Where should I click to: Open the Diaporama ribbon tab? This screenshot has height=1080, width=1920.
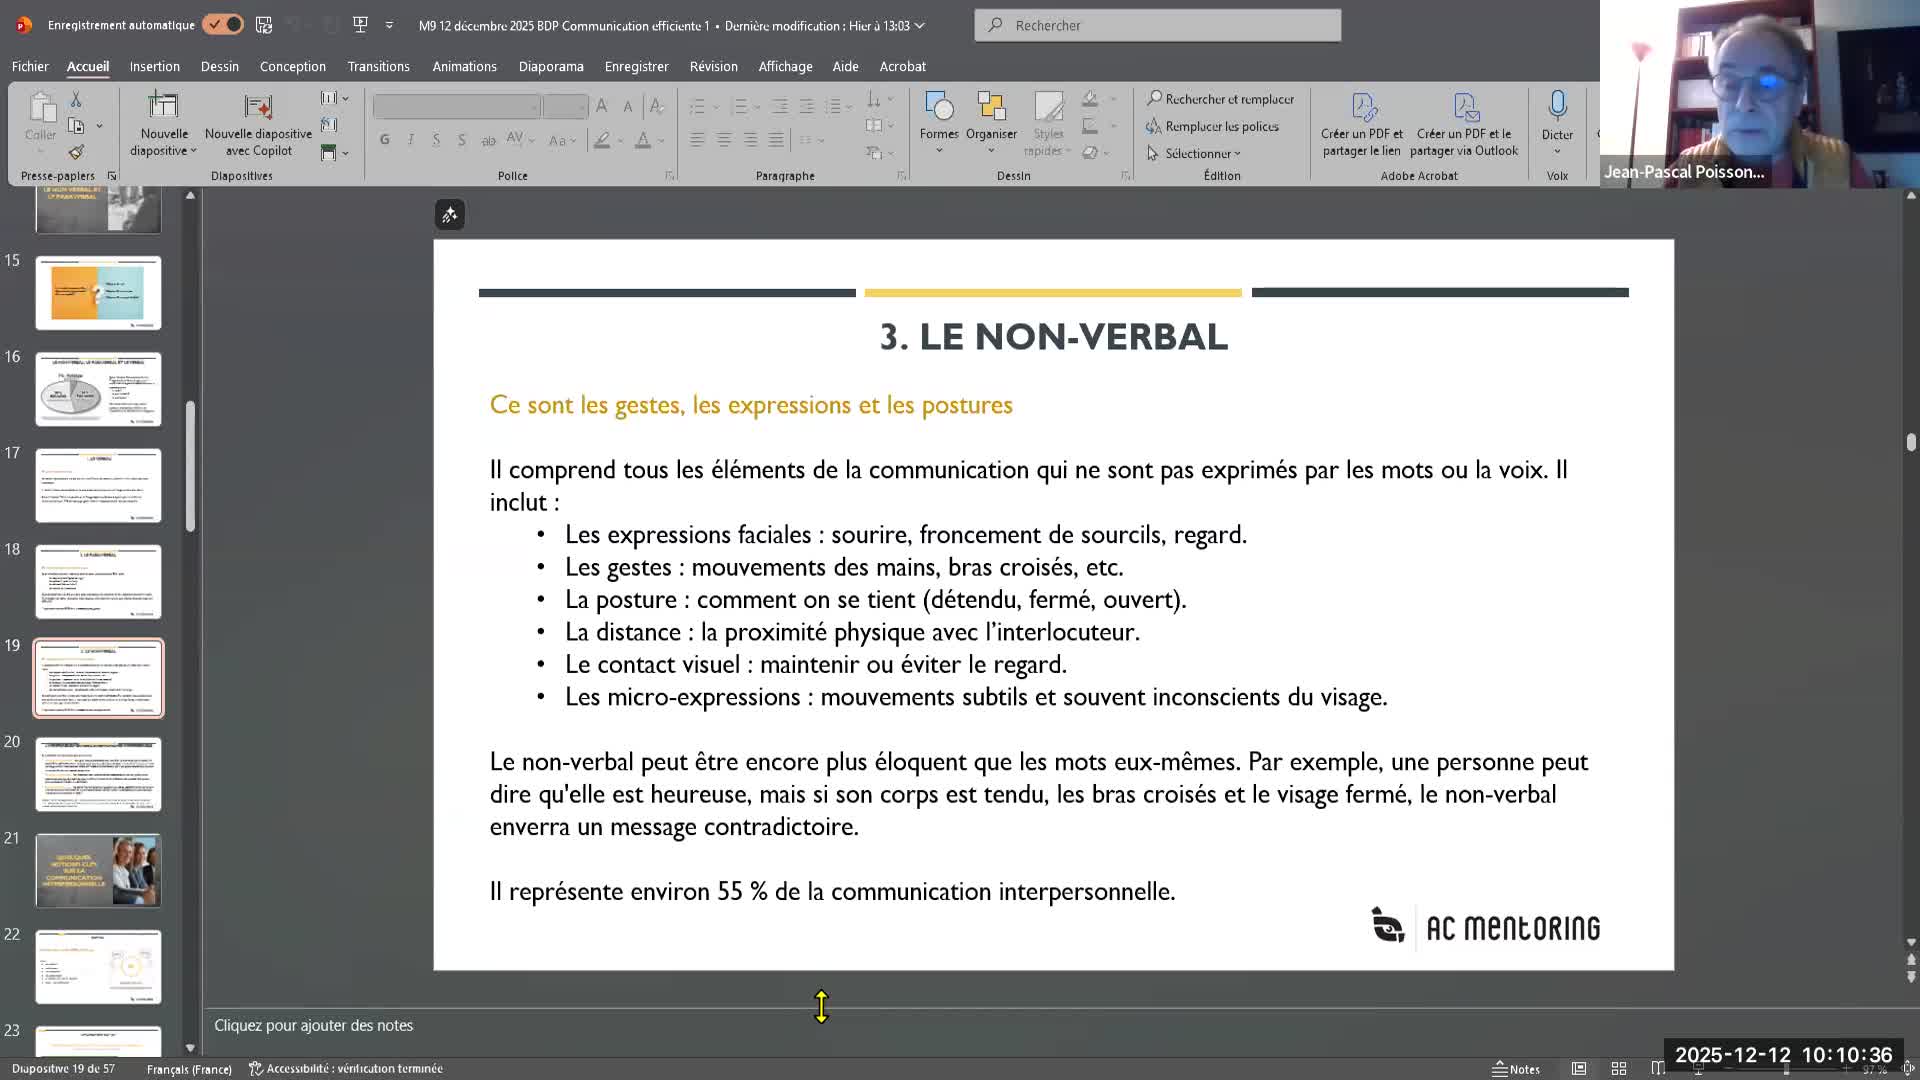tap(550, 66)
